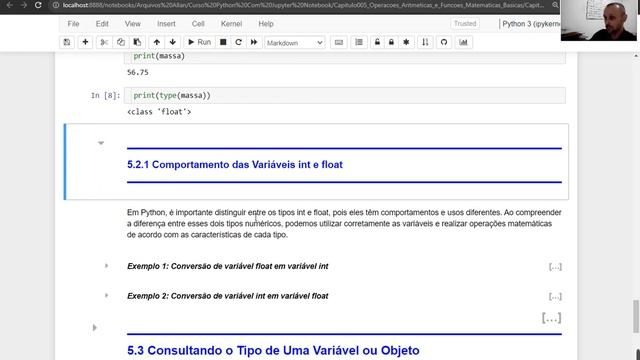The height and width of the screenshot is (360, 640).
Task: Click the large ellipsis above section 5.3
Action: 551,318
